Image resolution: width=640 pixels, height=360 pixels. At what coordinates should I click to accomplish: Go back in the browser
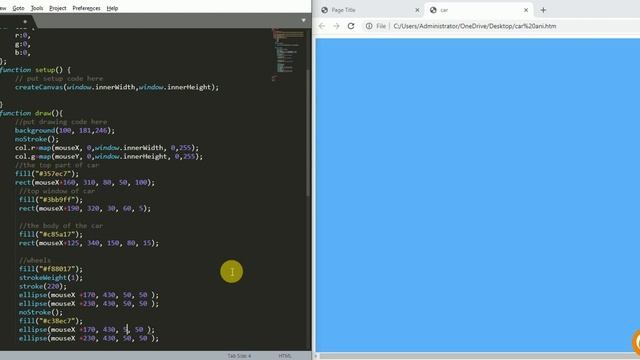322,26
